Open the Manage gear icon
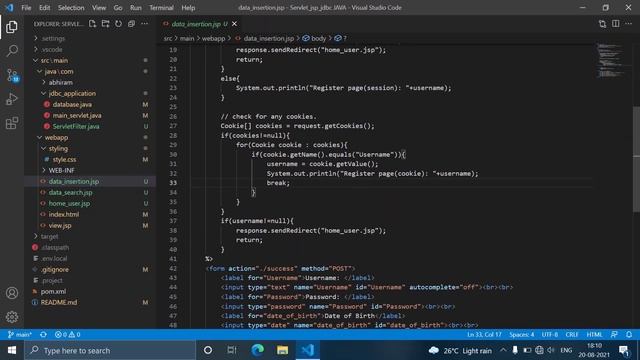The height and width of the screenshot is (360, 640). coord(12,317)
